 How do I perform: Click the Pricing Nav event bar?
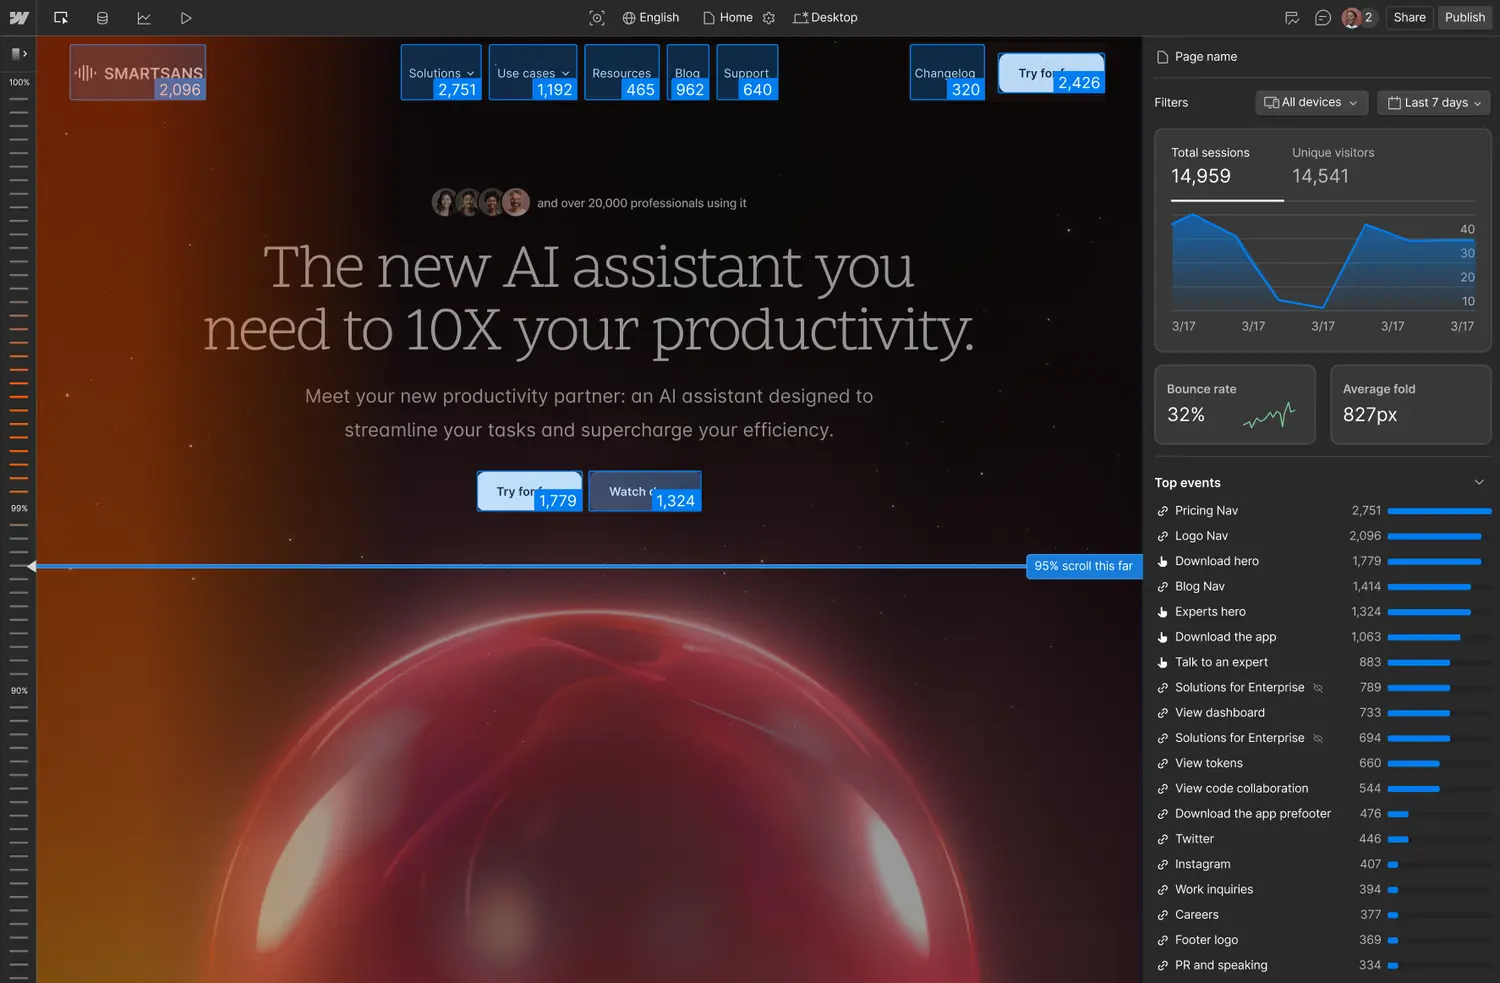(x=1439, y=511)
